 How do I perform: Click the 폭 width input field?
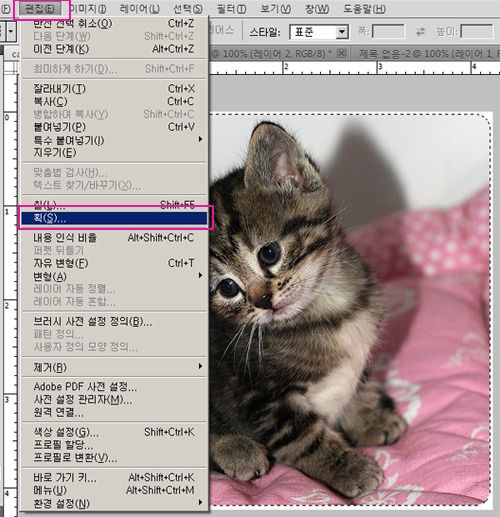tap(388, 32)
